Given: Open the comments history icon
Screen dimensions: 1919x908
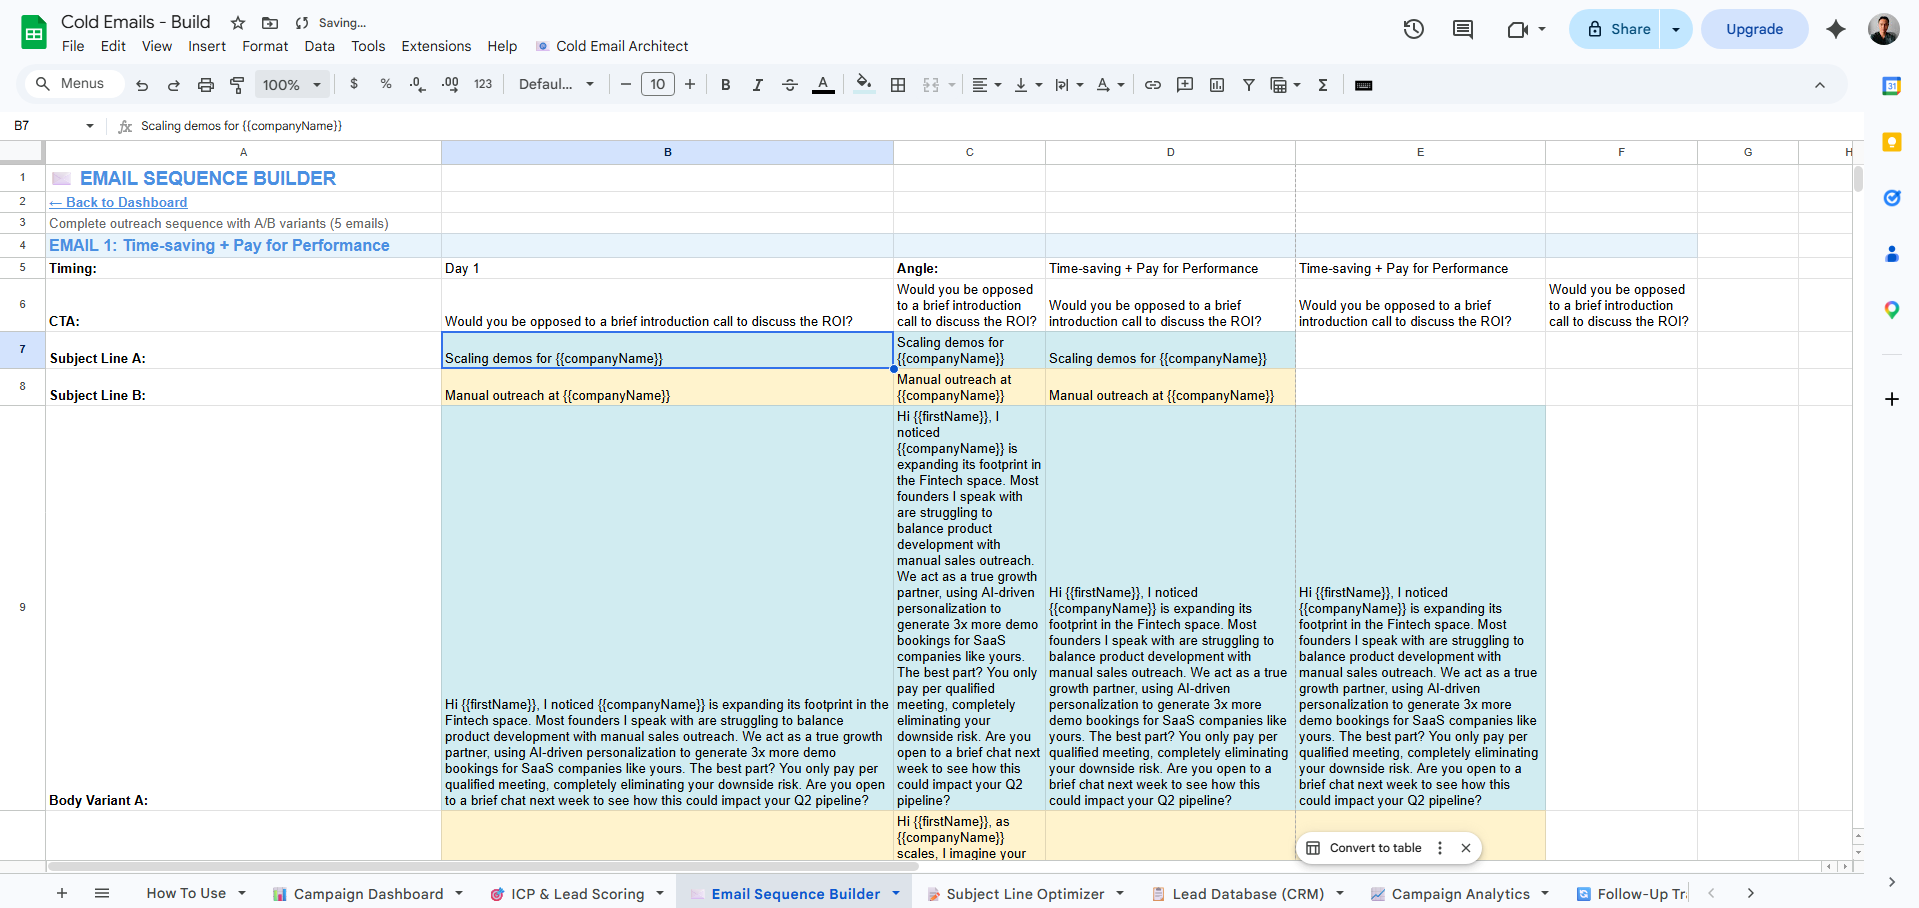Looking at the screenshot, I should [1463, 29].
